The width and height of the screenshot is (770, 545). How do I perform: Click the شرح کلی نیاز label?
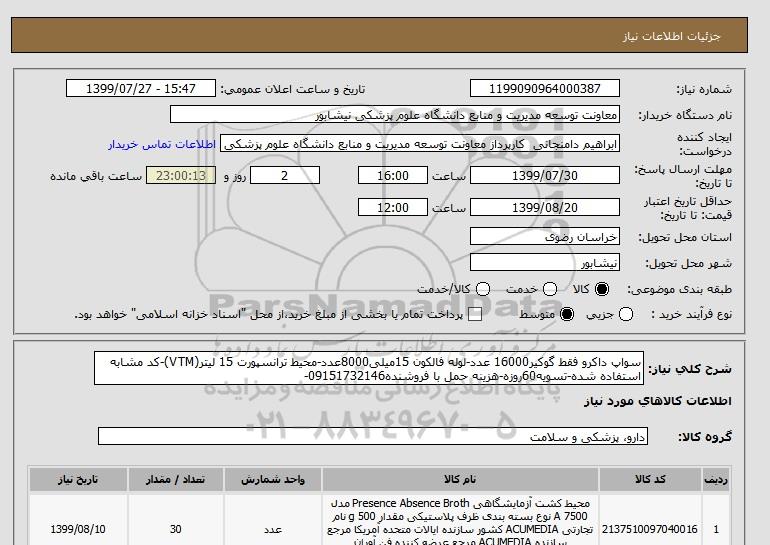pyautogui.click(x=690, y=369)
